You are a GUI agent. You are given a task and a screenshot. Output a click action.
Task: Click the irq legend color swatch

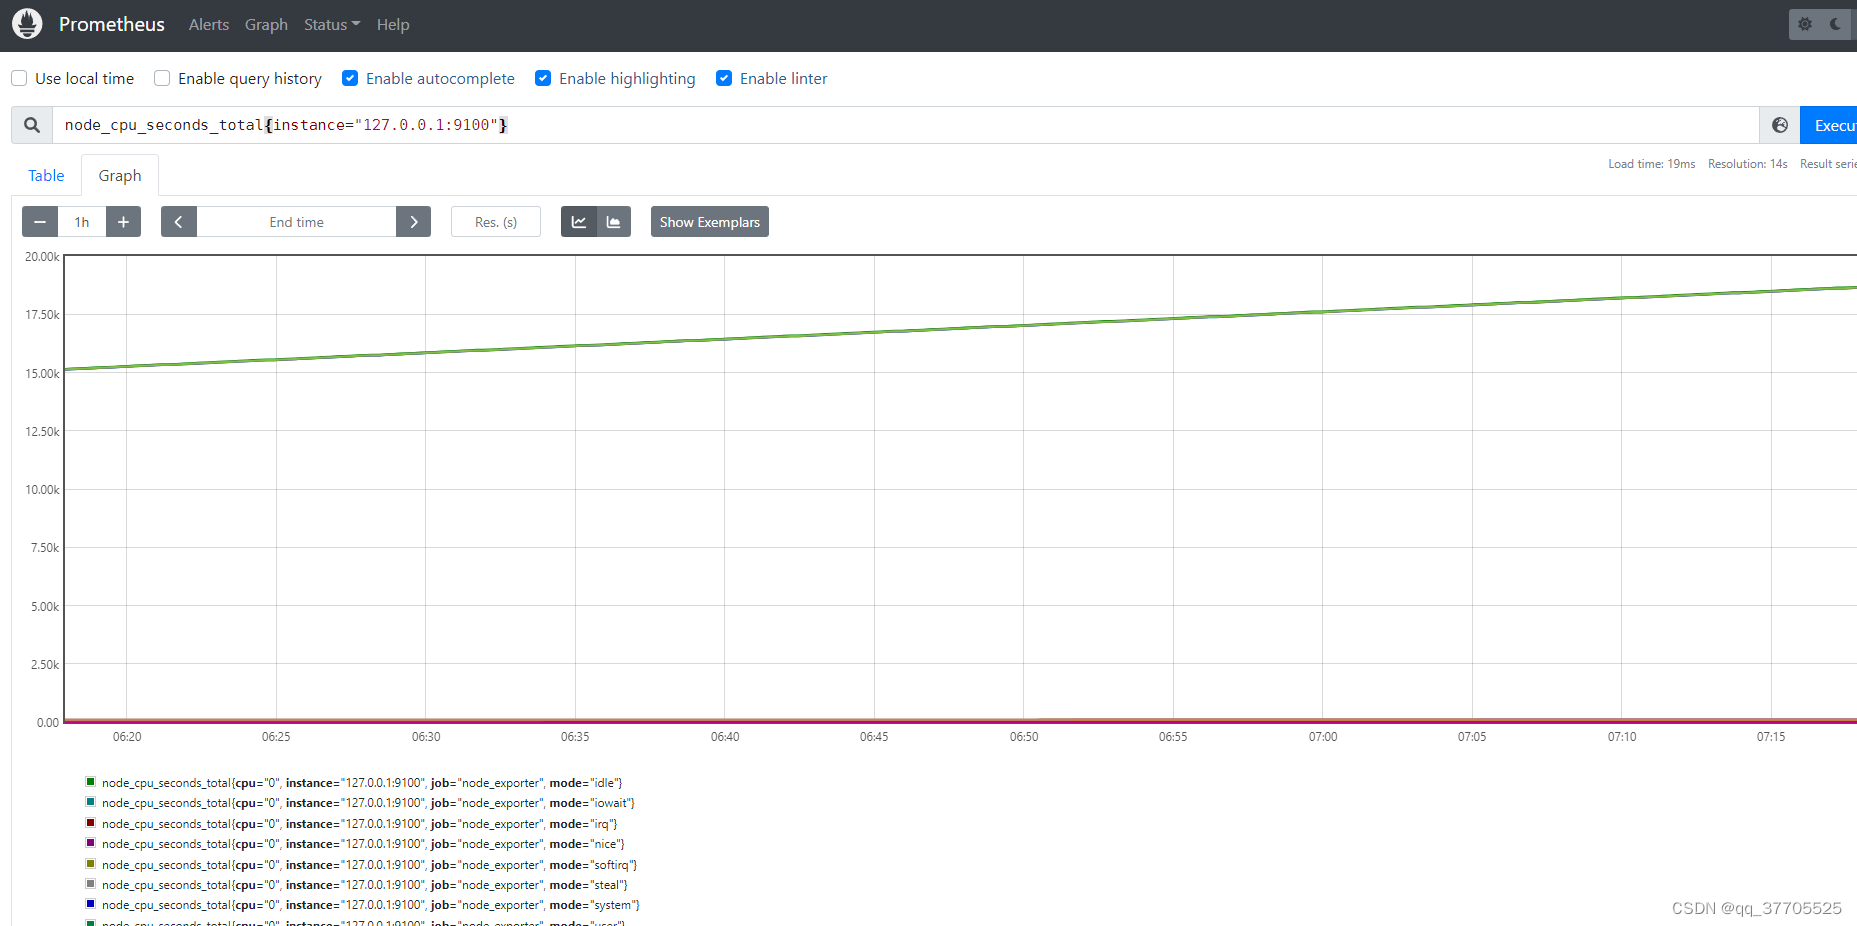(x=91, y=823)
